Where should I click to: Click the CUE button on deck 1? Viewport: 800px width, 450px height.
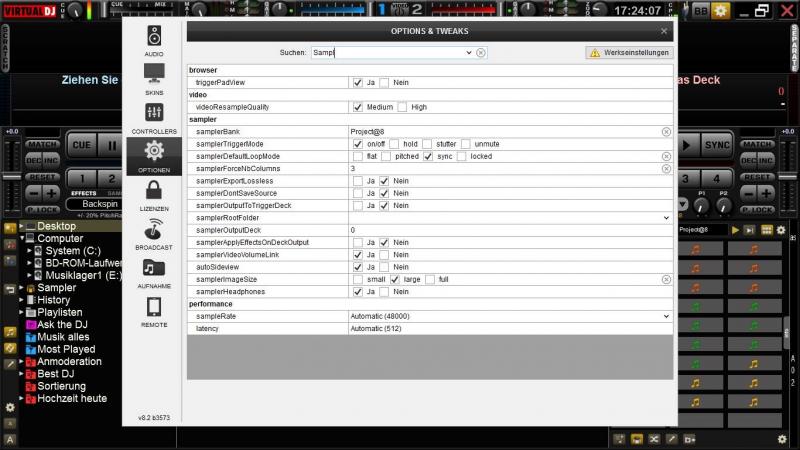81,145
